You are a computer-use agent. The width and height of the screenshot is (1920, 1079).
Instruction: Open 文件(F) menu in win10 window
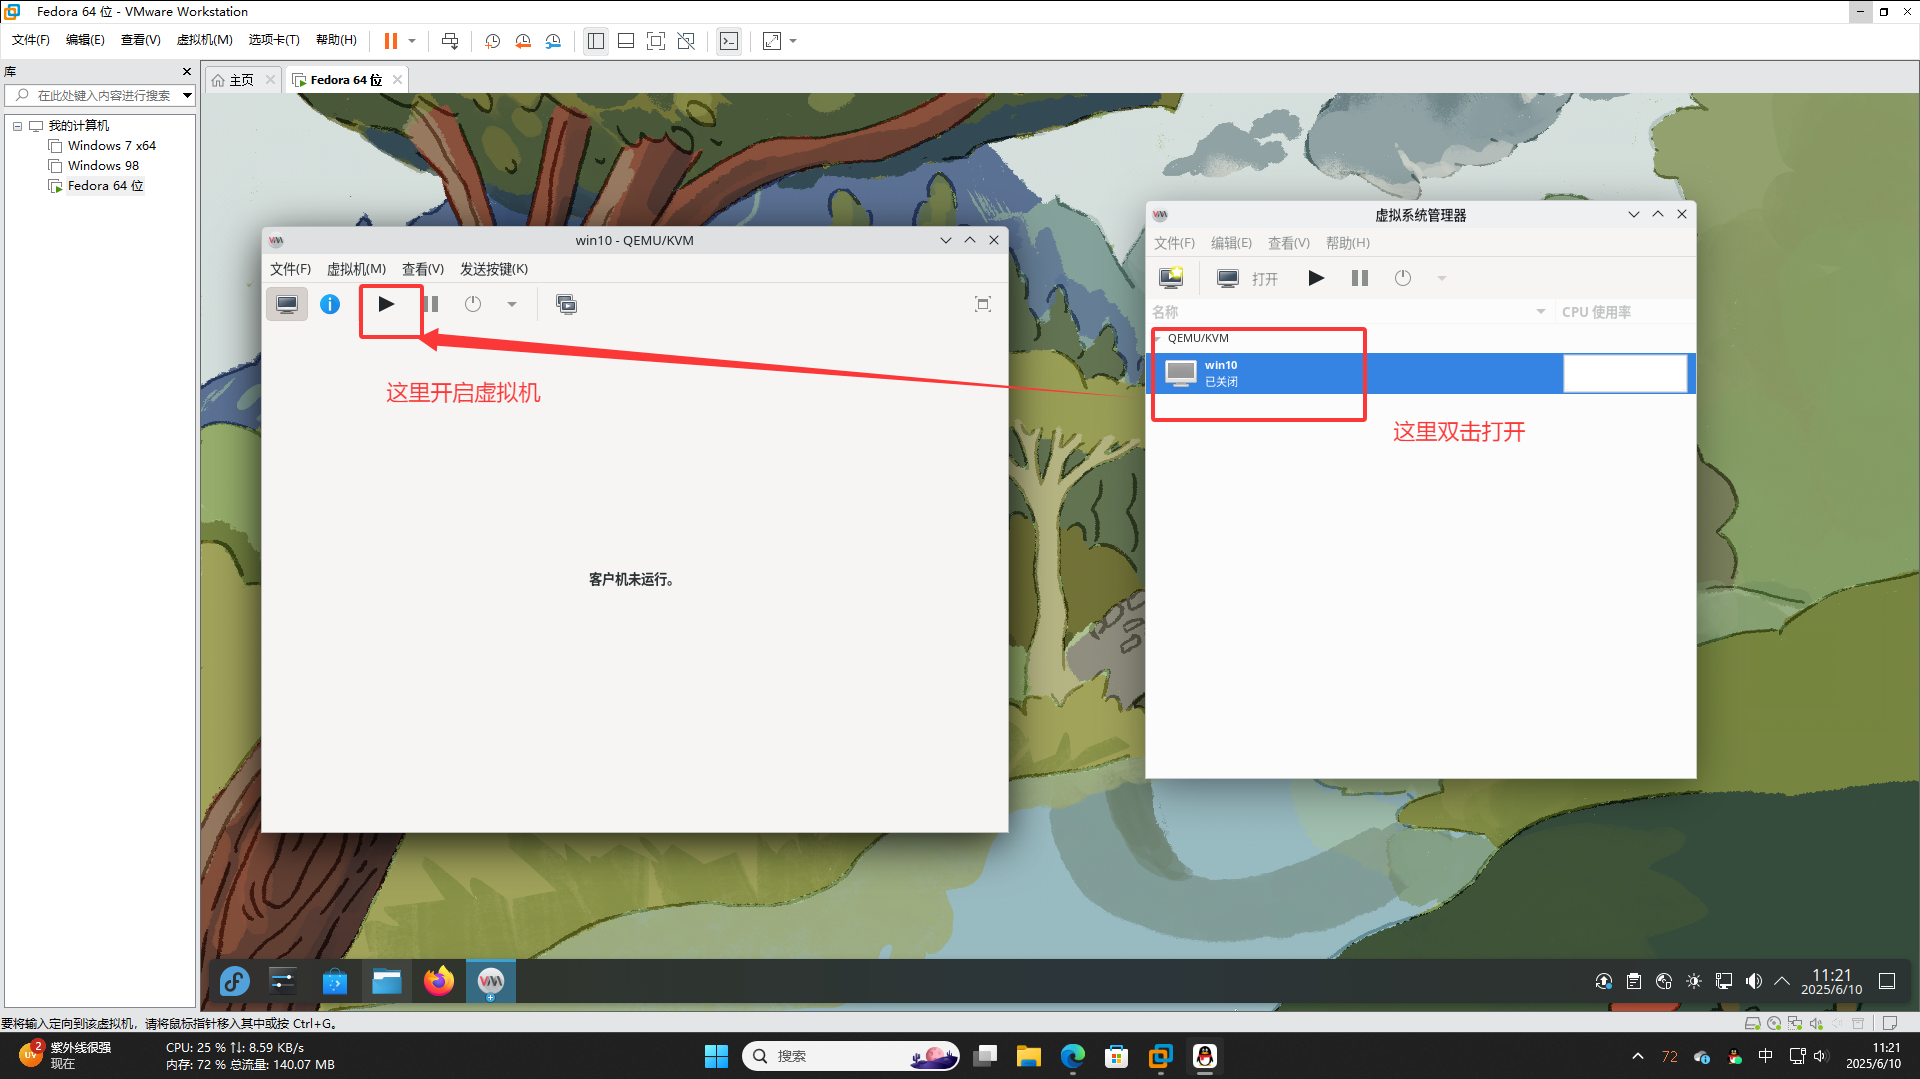[x=290, y=269]
